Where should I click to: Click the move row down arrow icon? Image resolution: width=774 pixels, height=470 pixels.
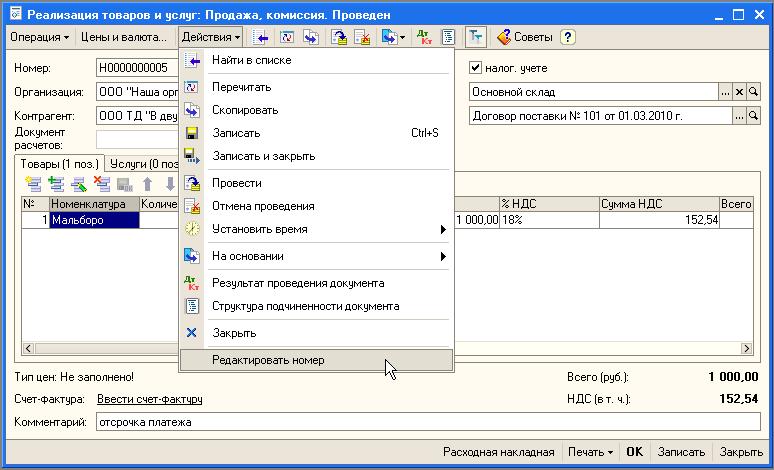click(170, 184)
